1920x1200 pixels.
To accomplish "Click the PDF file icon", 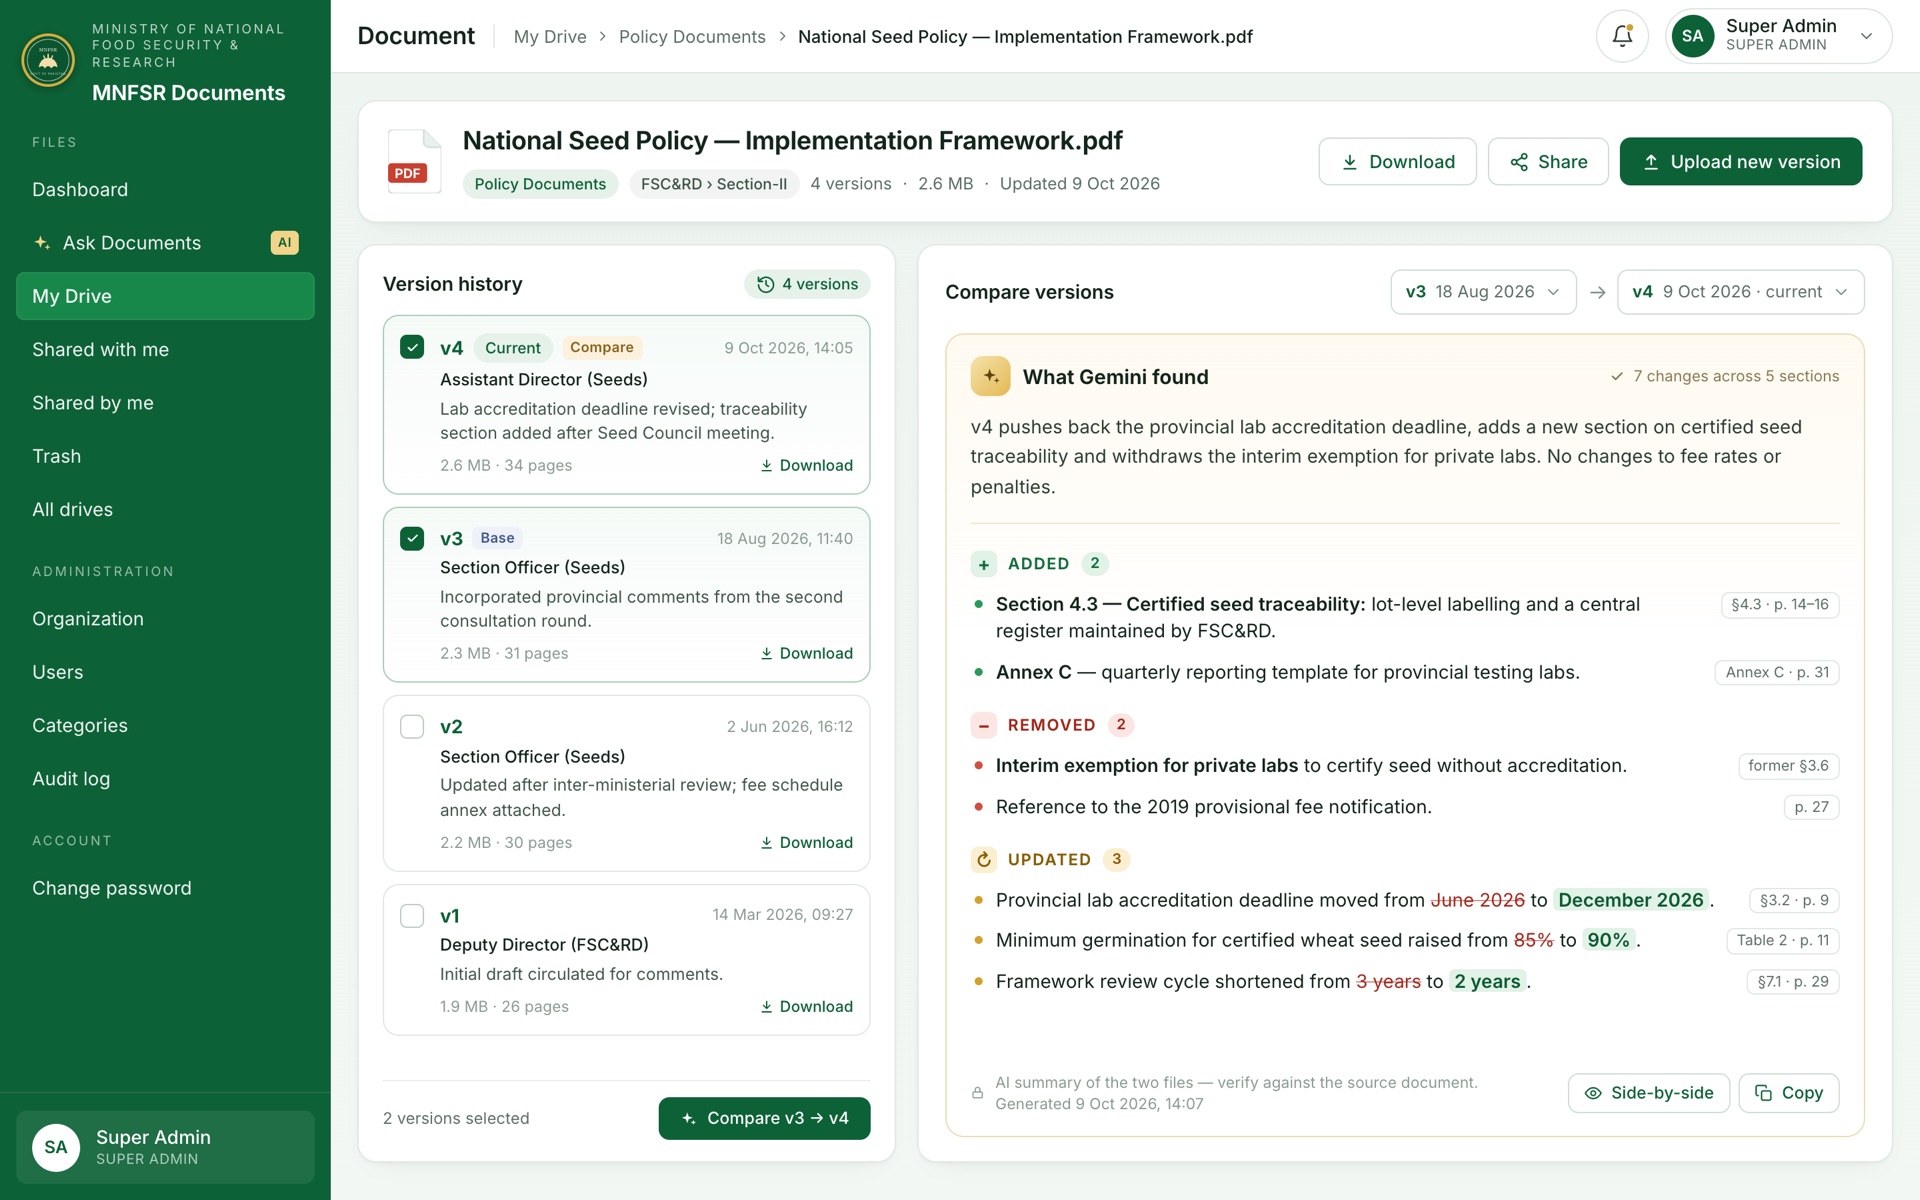I will [x=414, y=161].
